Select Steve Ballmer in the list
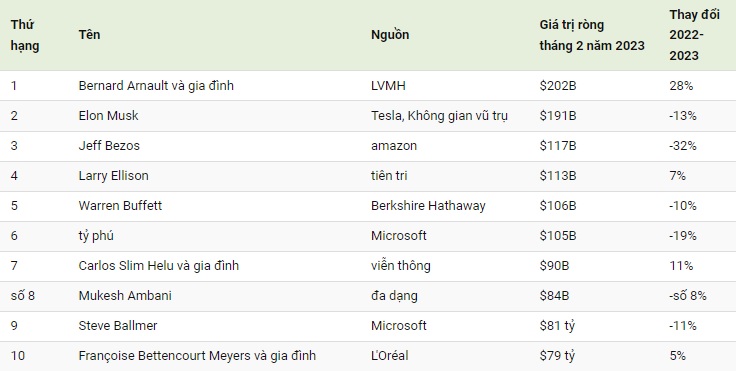 point(118,325)
